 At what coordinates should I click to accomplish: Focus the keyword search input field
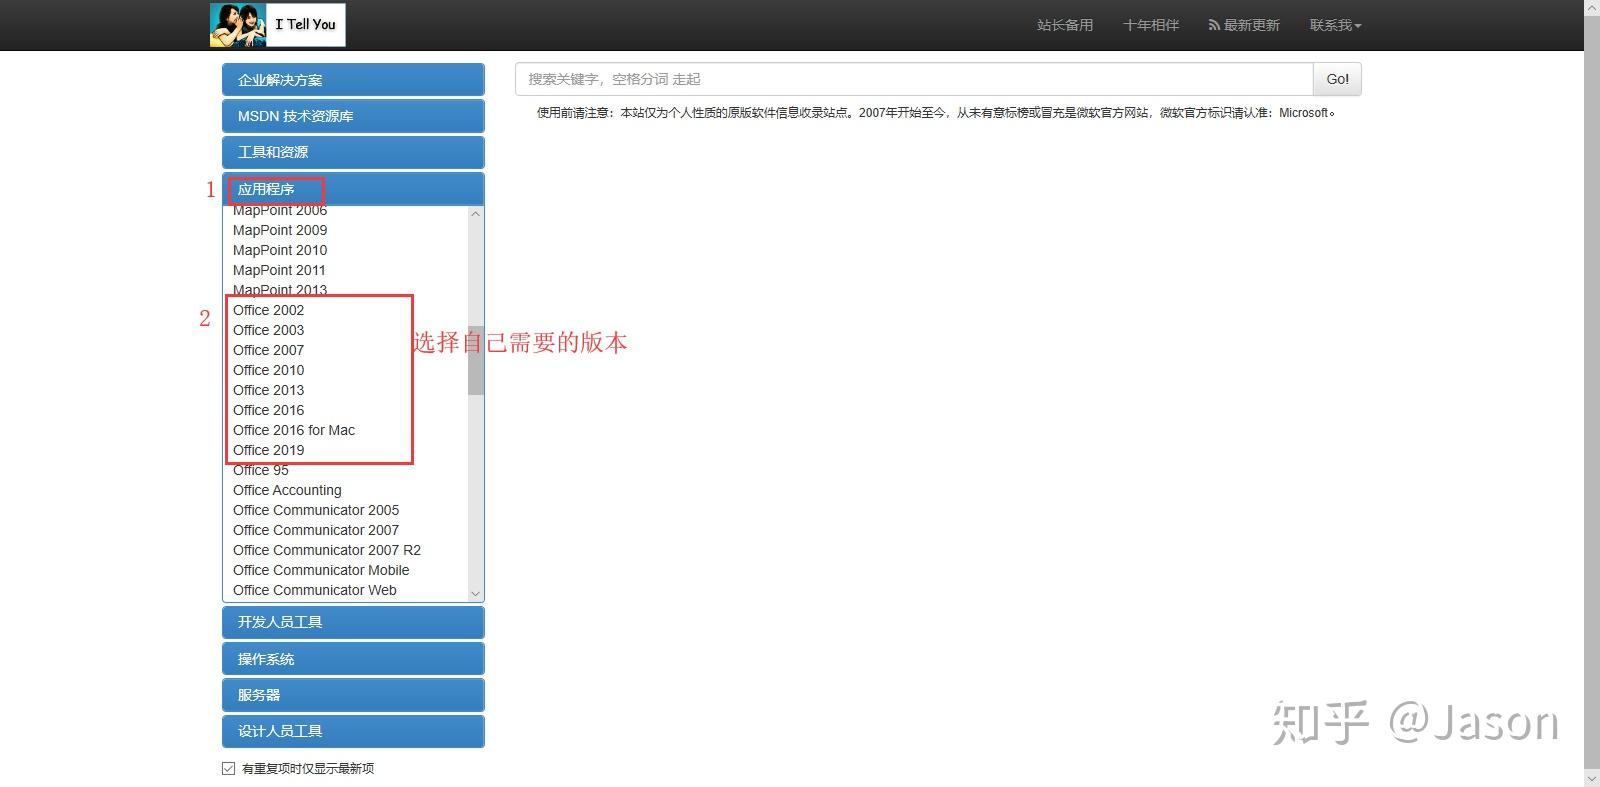914,79
